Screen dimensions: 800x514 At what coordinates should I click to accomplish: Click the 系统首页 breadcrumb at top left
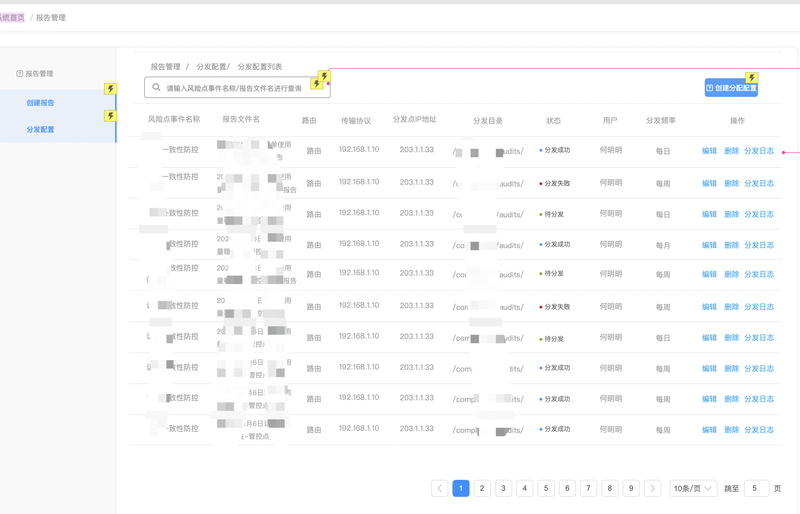pyautogui.click(x=12, y=18)
